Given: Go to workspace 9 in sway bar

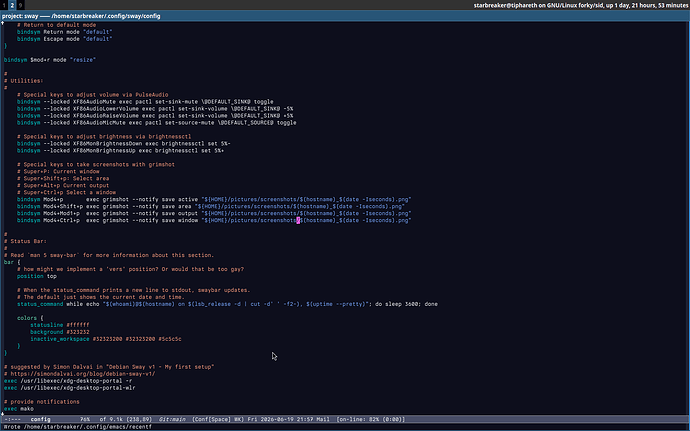Looking at the screenshot, I should coord(20,5).
